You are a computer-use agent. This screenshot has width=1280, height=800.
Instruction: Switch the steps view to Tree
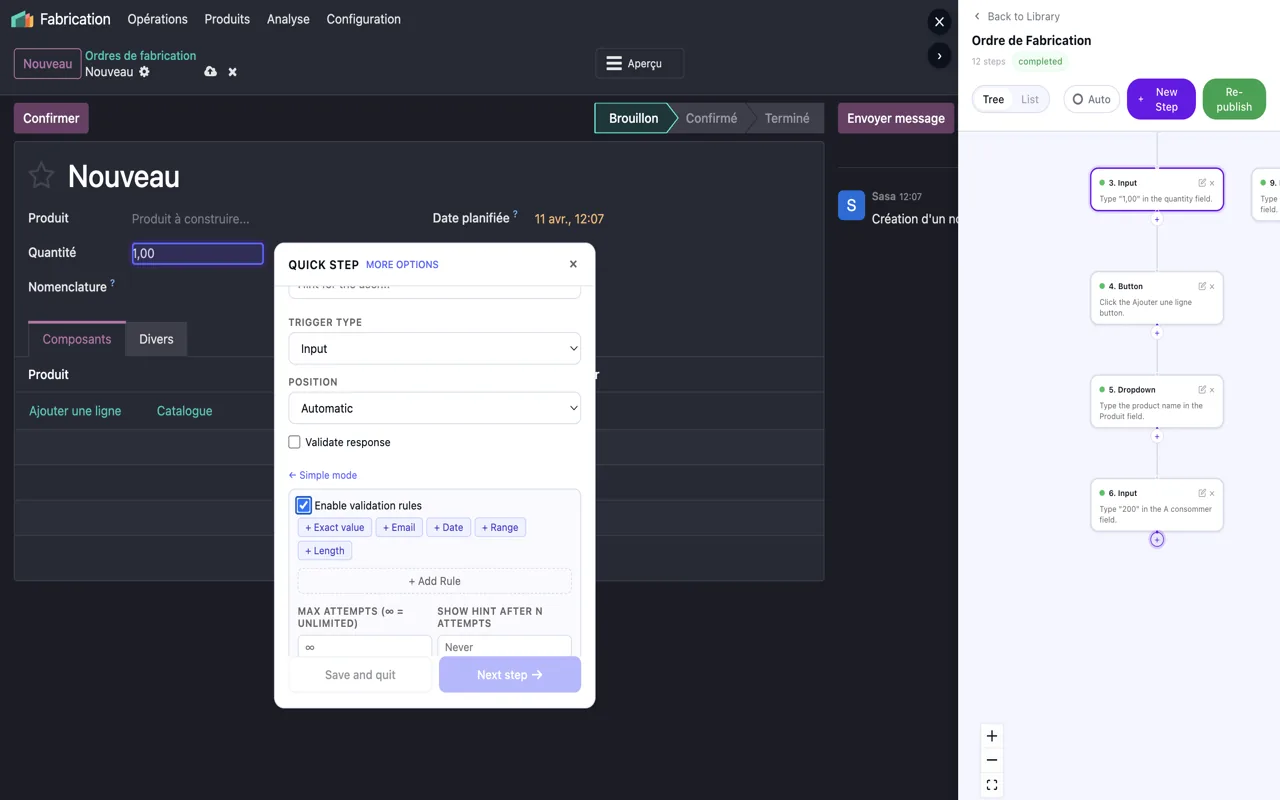[993, 99]
